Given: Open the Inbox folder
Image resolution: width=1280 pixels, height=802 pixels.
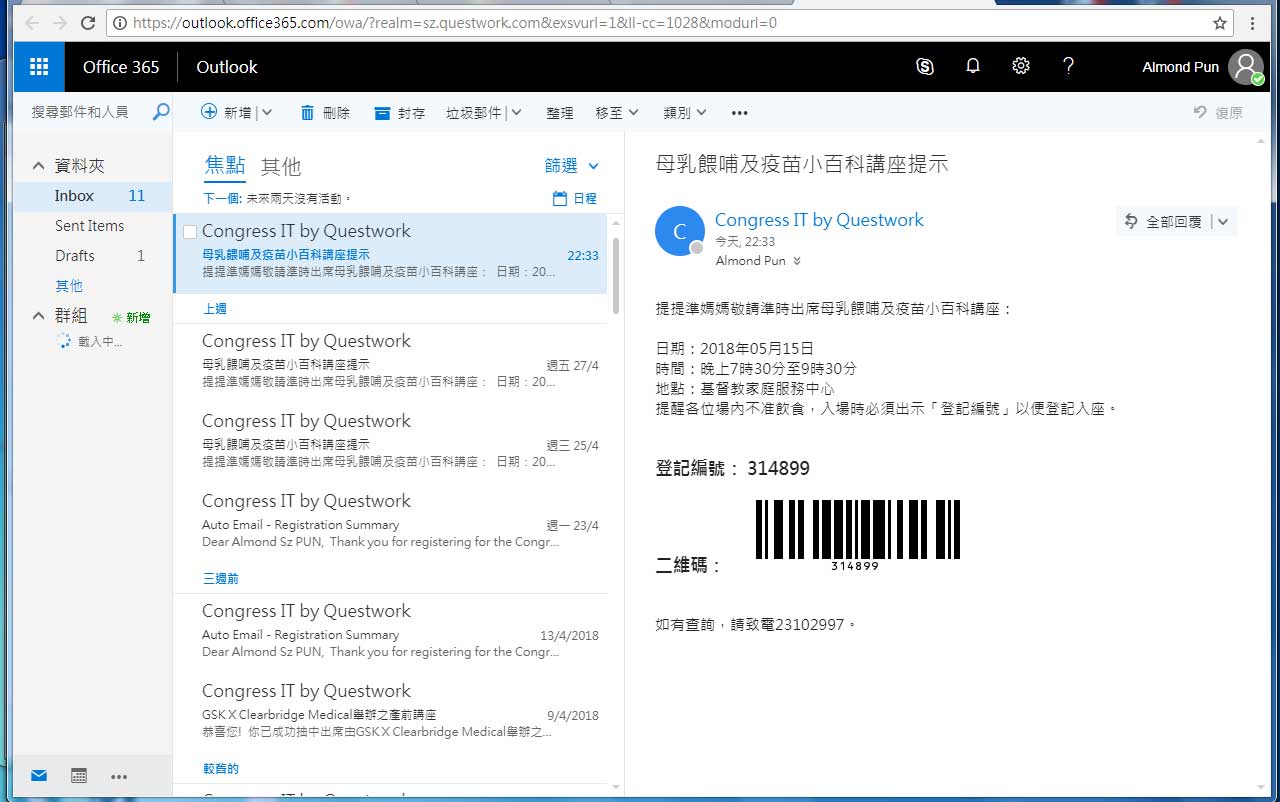Looking at the screenshot, I should [x=93, y=196].
